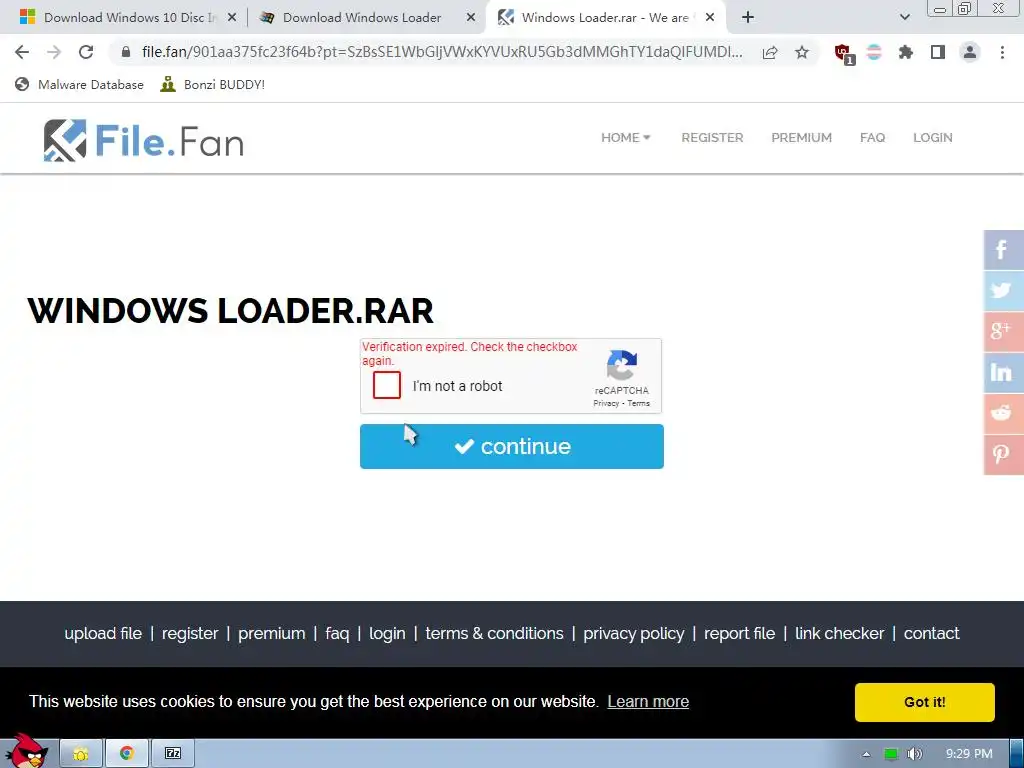
Task: Open the link checker footer link
Action: 839,633
